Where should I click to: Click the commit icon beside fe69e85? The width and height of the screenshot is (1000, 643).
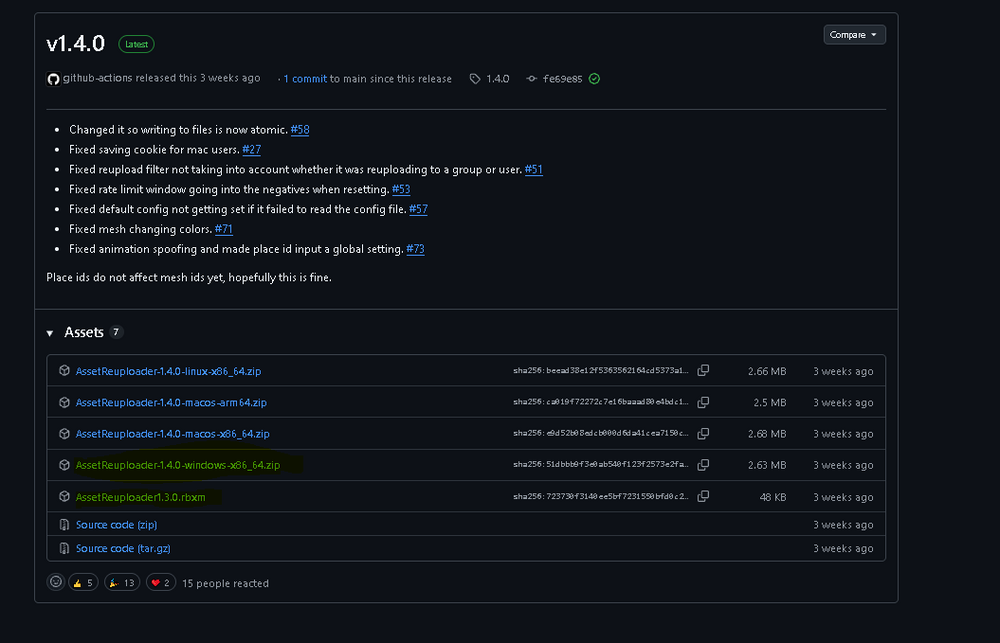pyautogui.click(x=531, y=79)
